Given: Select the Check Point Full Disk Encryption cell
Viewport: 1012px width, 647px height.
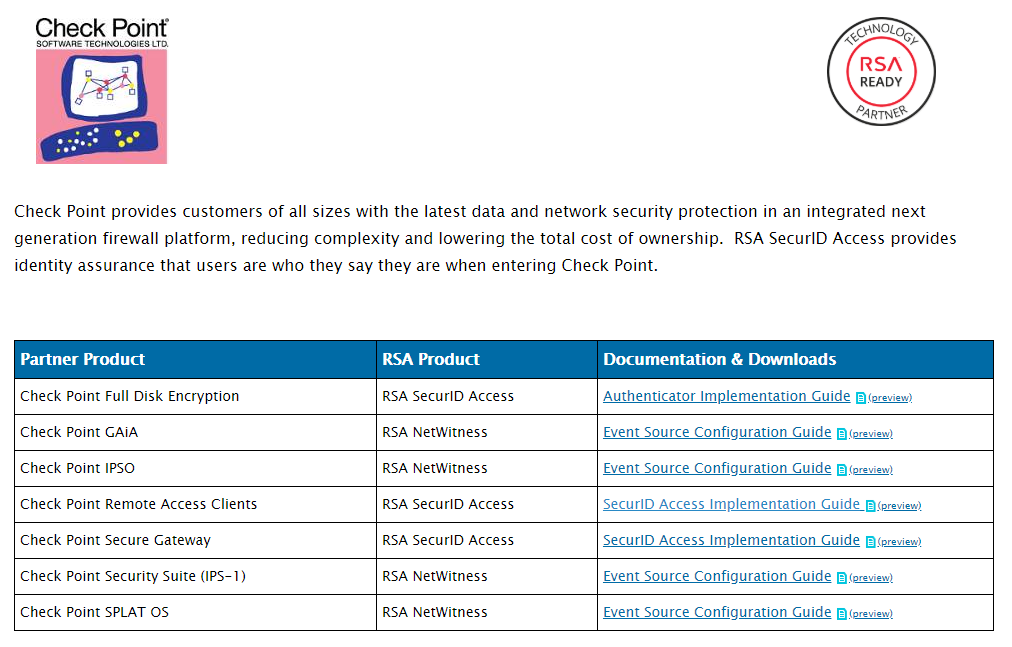Looking at the screenshot, I should 196,396.
